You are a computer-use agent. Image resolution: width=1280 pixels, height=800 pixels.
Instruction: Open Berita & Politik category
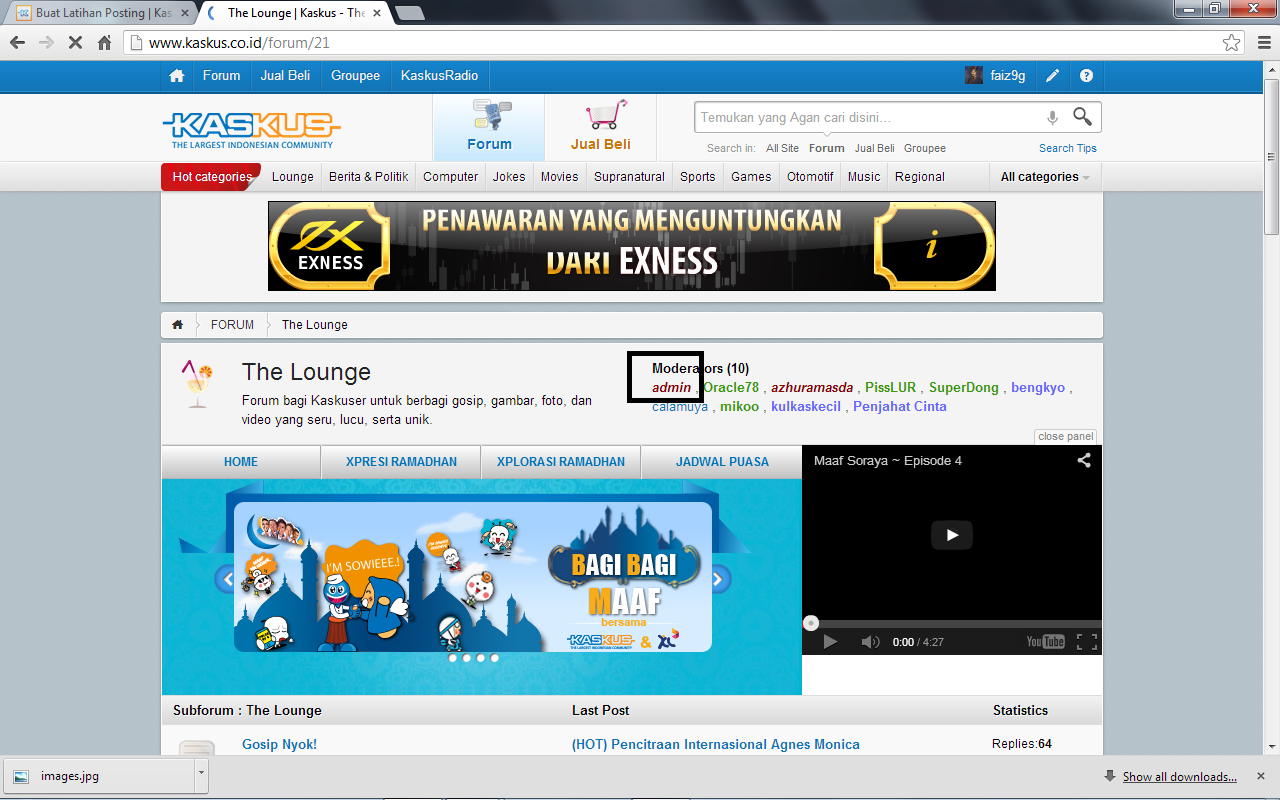pyautogui.click(x=368, y=177)
